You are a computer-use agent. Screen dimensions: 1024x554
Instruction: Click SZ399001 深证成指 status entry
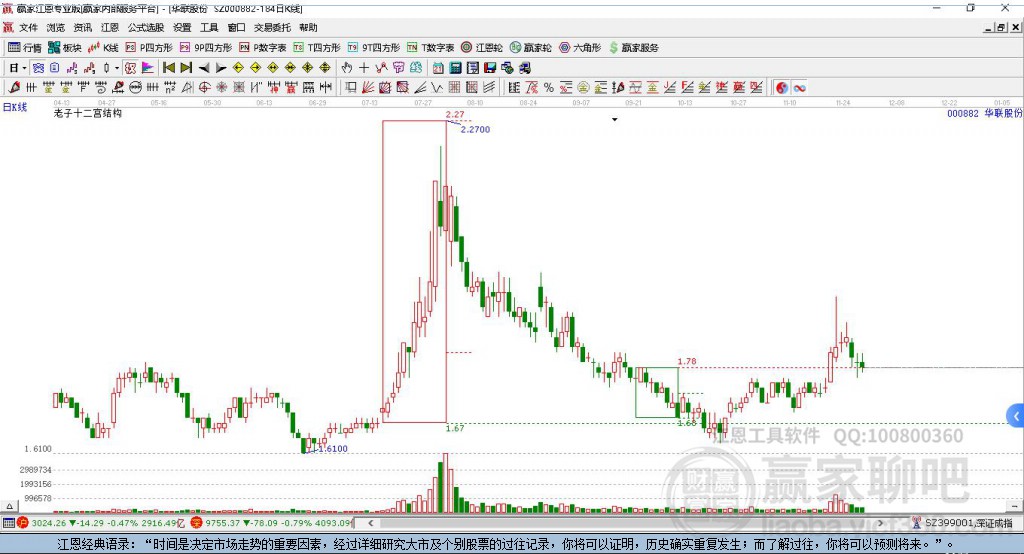click(962, 523)
